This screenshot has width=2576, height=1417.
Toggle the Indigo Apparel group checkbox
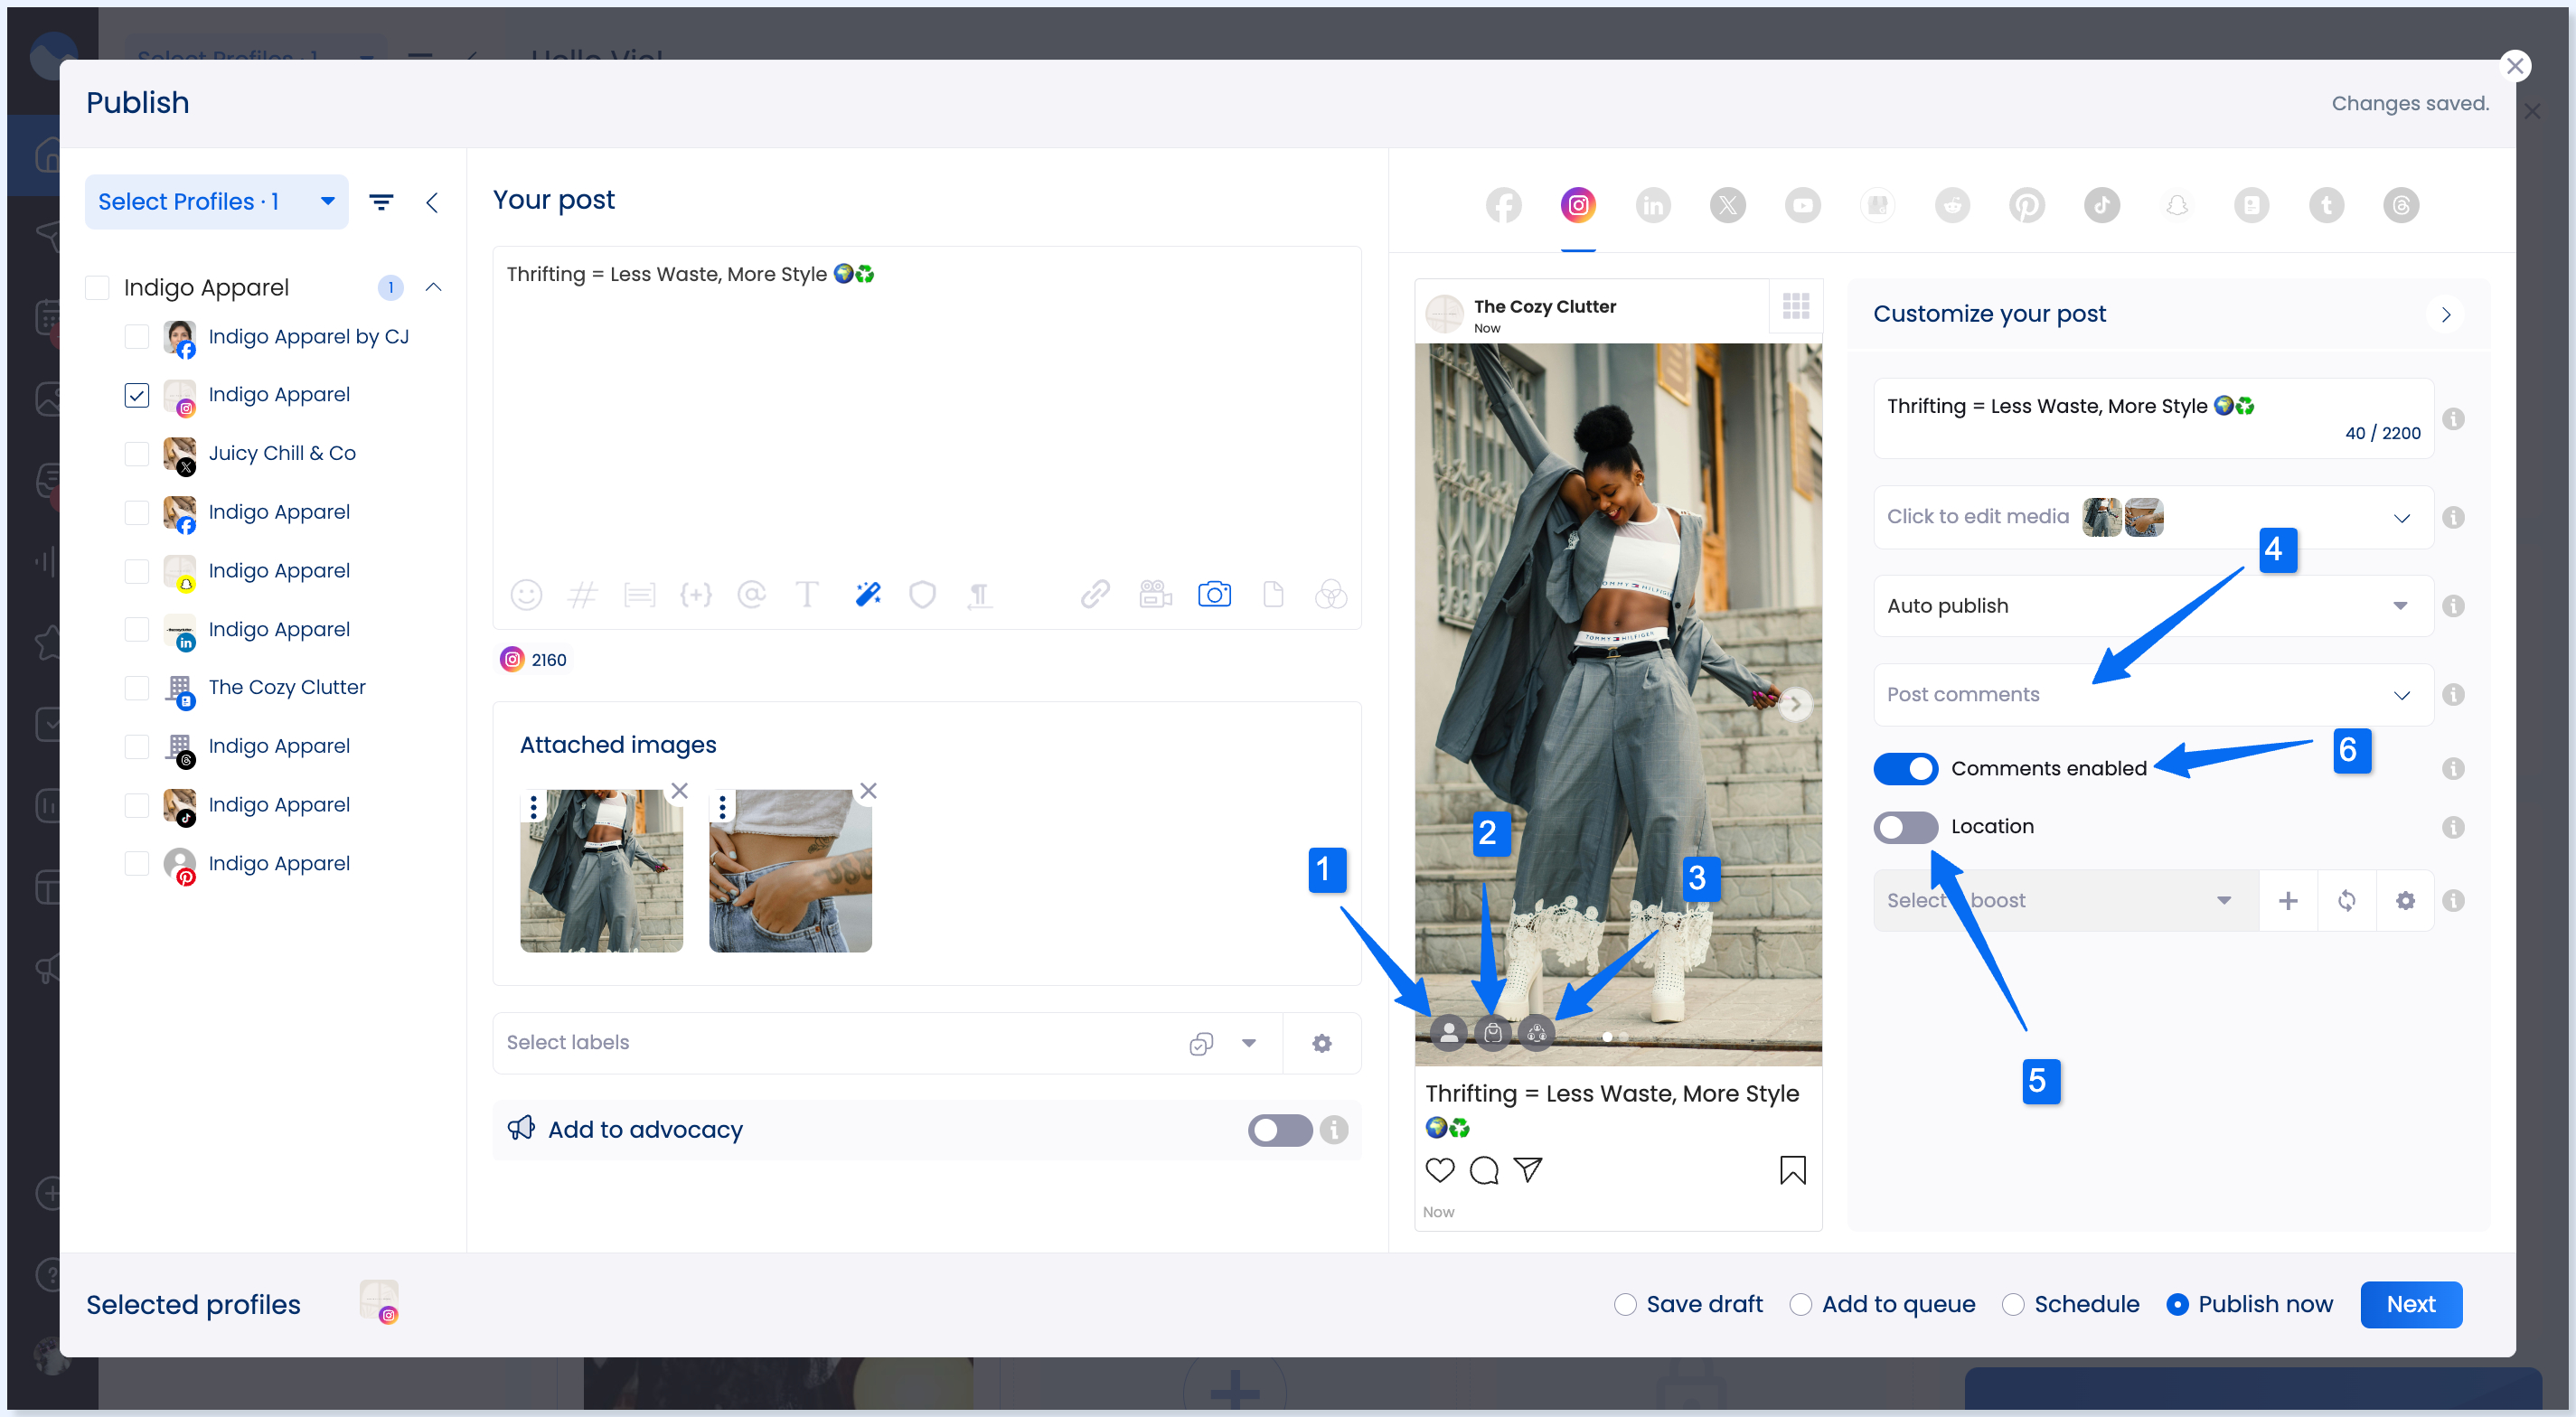tap(97, 288)
